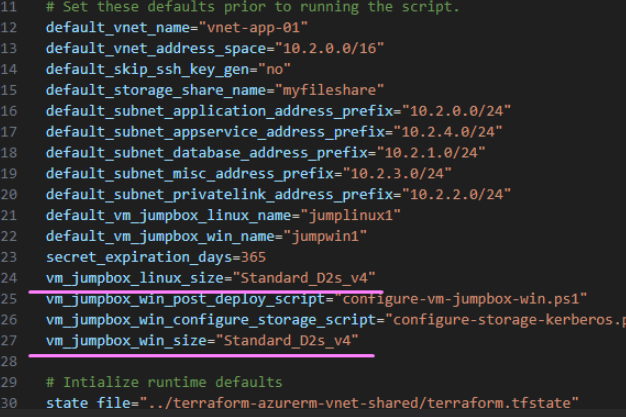The image size is (626, 417).
Task: Click the value "jumplinux1"
Action: [351, 215]
